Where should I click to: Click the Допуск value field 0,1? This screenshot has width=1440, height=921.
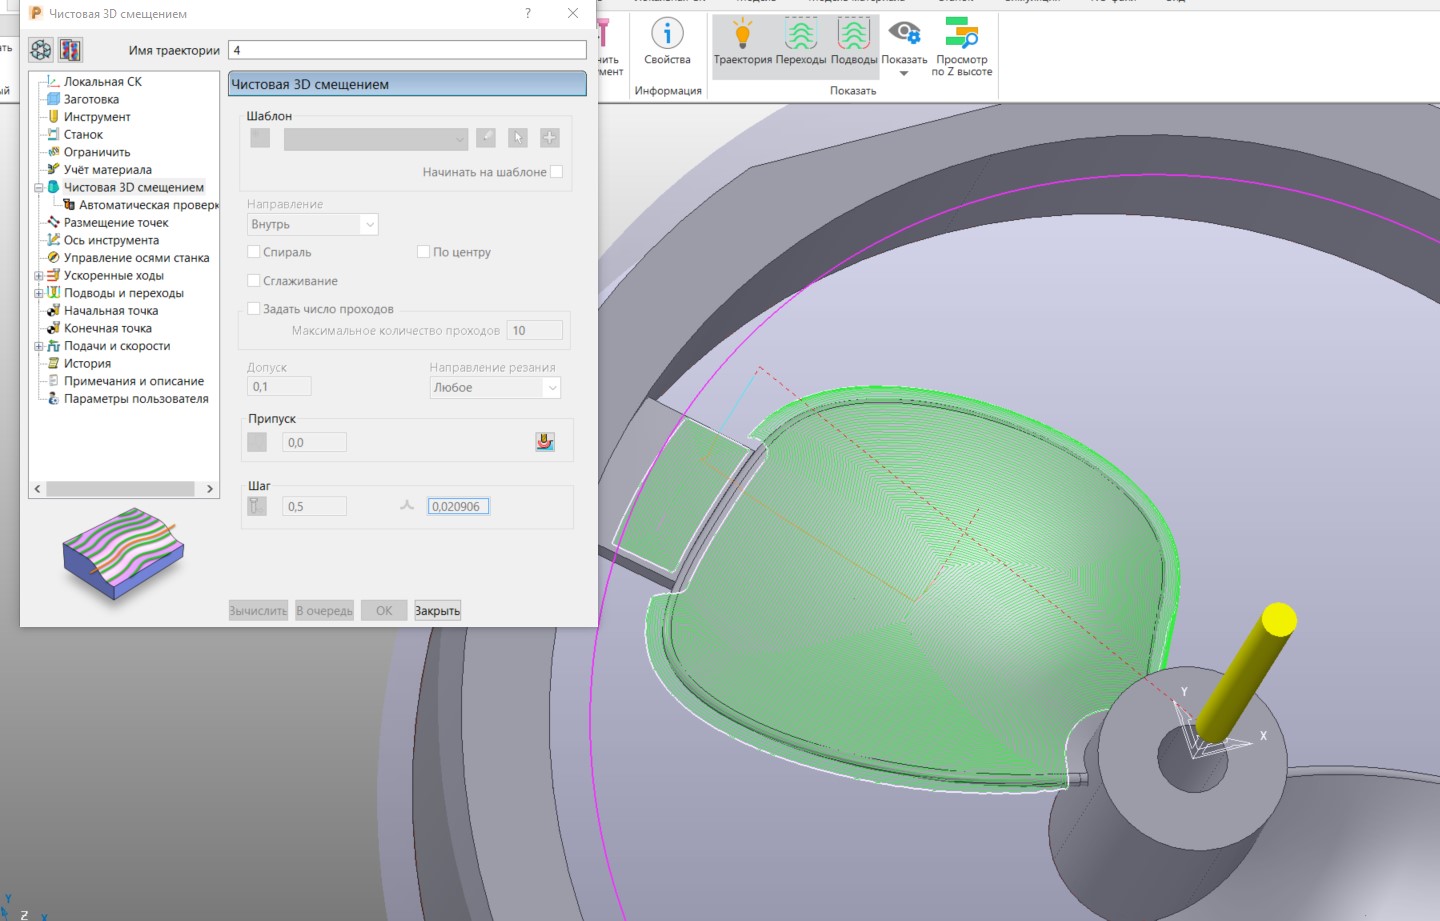pyautogui.click(x=279, y=387)
